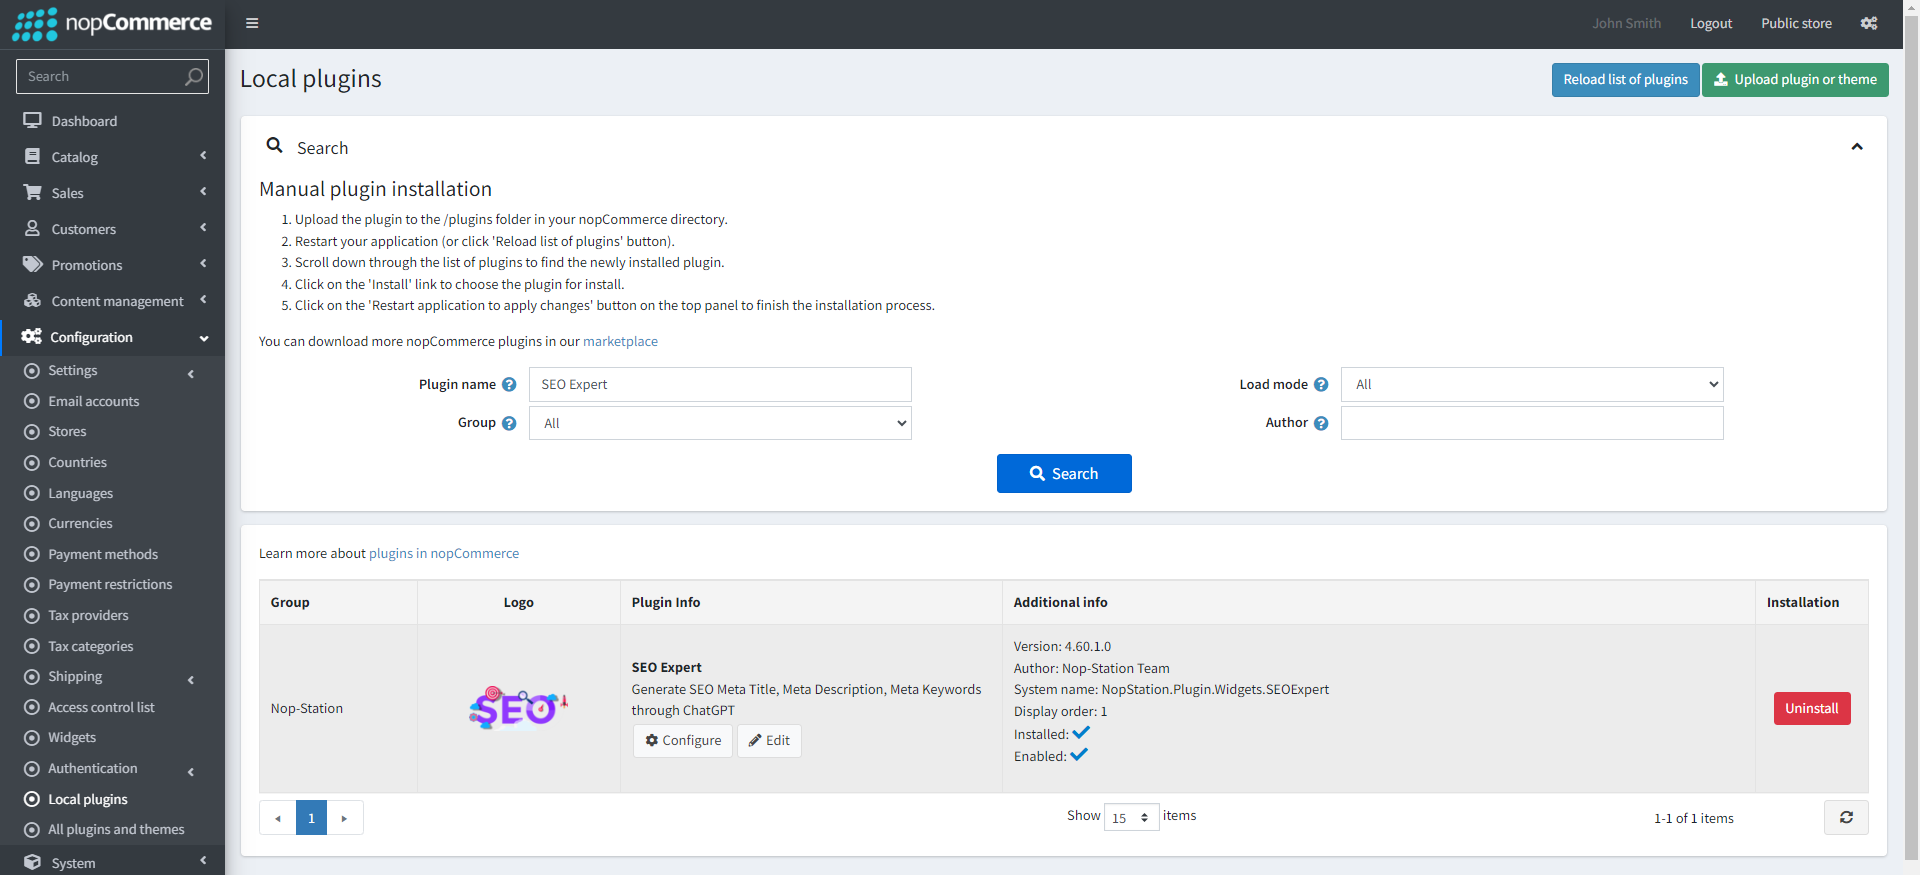Go to previous page arrow
The image size is (1920, 875).
[278, 818]
